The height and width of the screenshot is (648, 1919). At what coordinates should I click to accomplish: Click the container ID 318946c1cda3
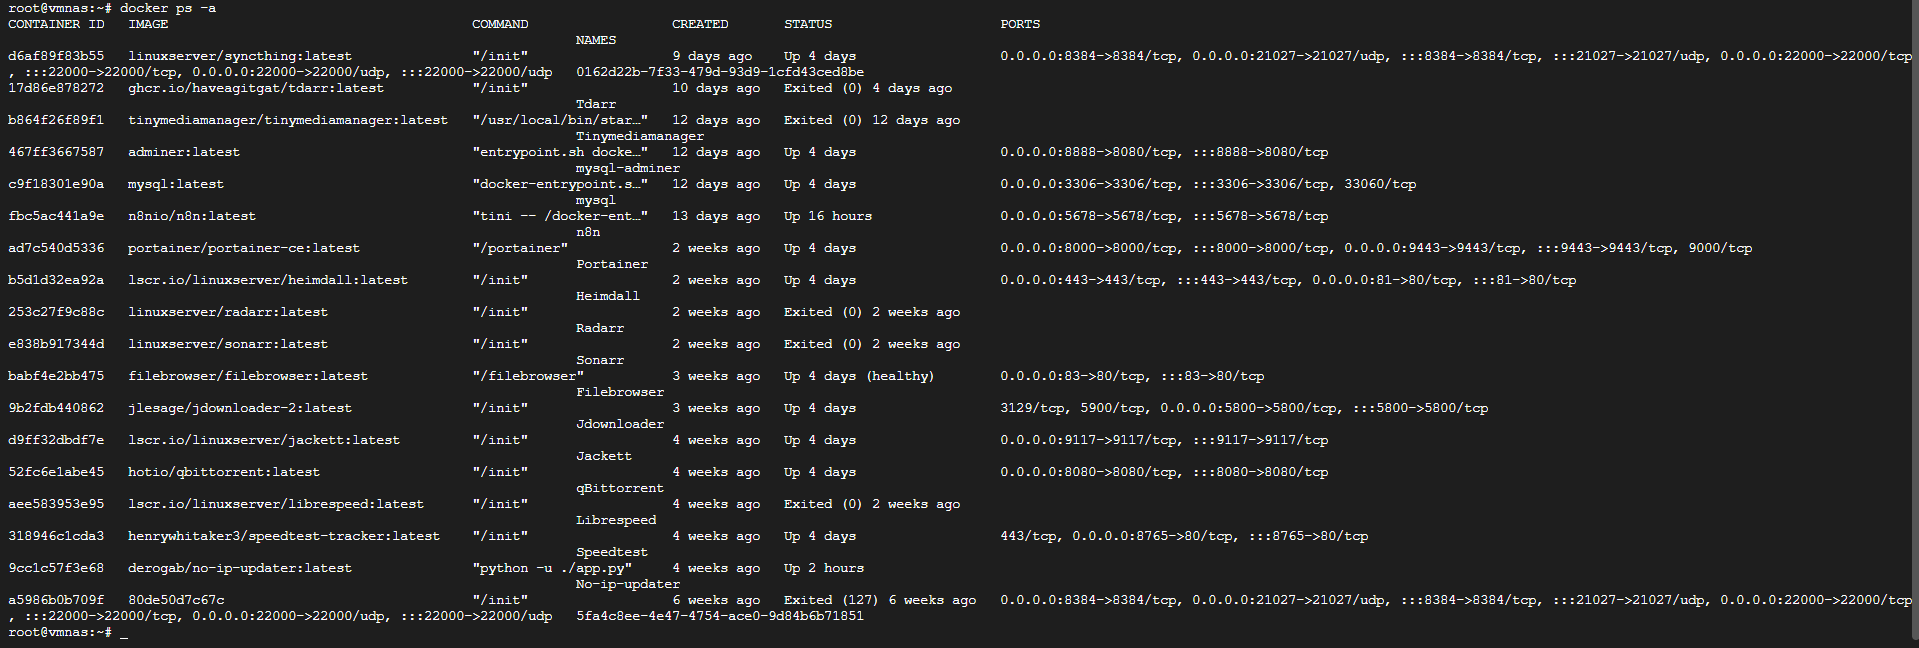[56, 536]
